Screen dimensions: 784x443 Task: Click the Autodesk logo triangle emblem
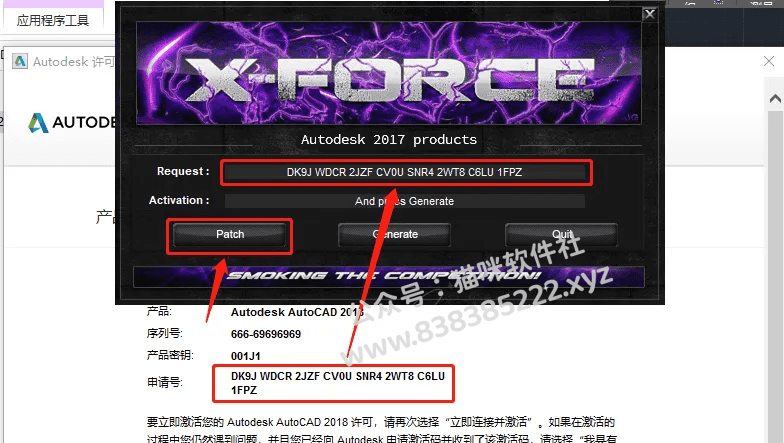(38, 123)
